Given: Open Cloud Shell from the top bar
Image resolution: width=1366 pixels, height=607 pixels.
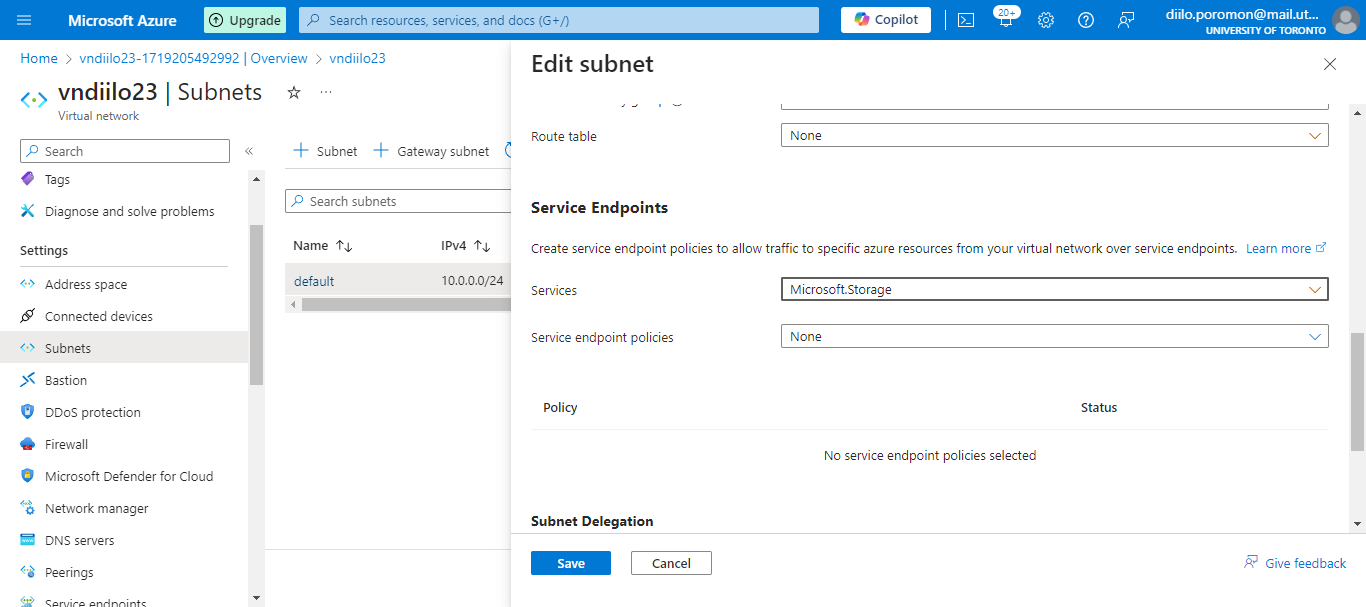Looking at the screenshot, I should [965, 20].
